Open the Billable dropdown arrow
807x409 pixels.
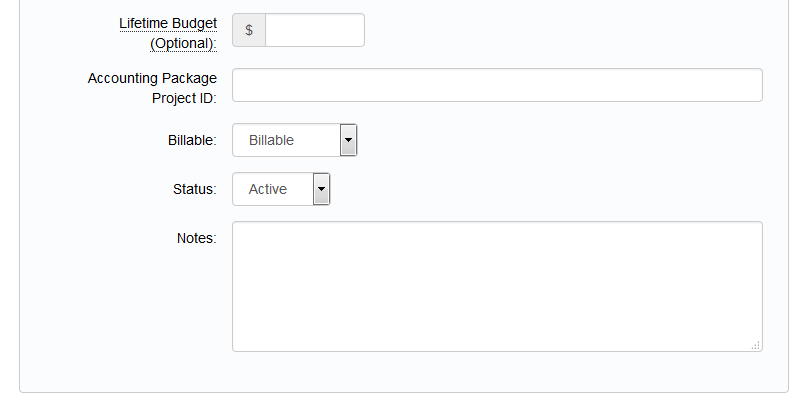[x=348, y=140]
